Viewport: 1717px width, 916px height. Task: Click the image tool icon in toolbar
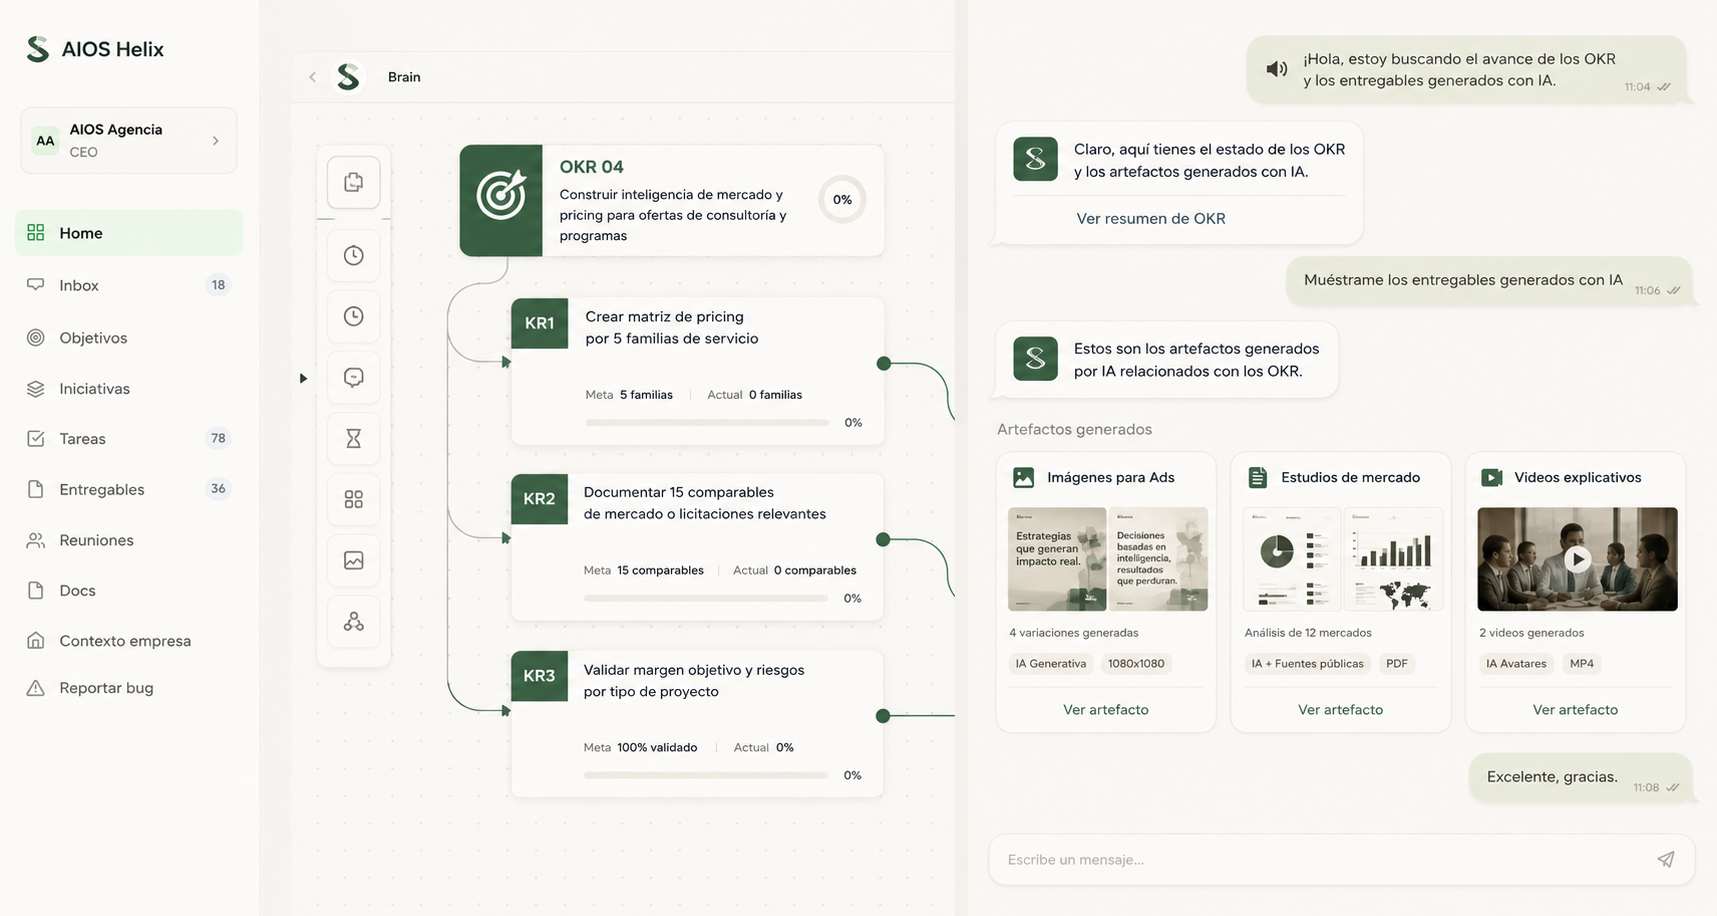pos(354,560)
